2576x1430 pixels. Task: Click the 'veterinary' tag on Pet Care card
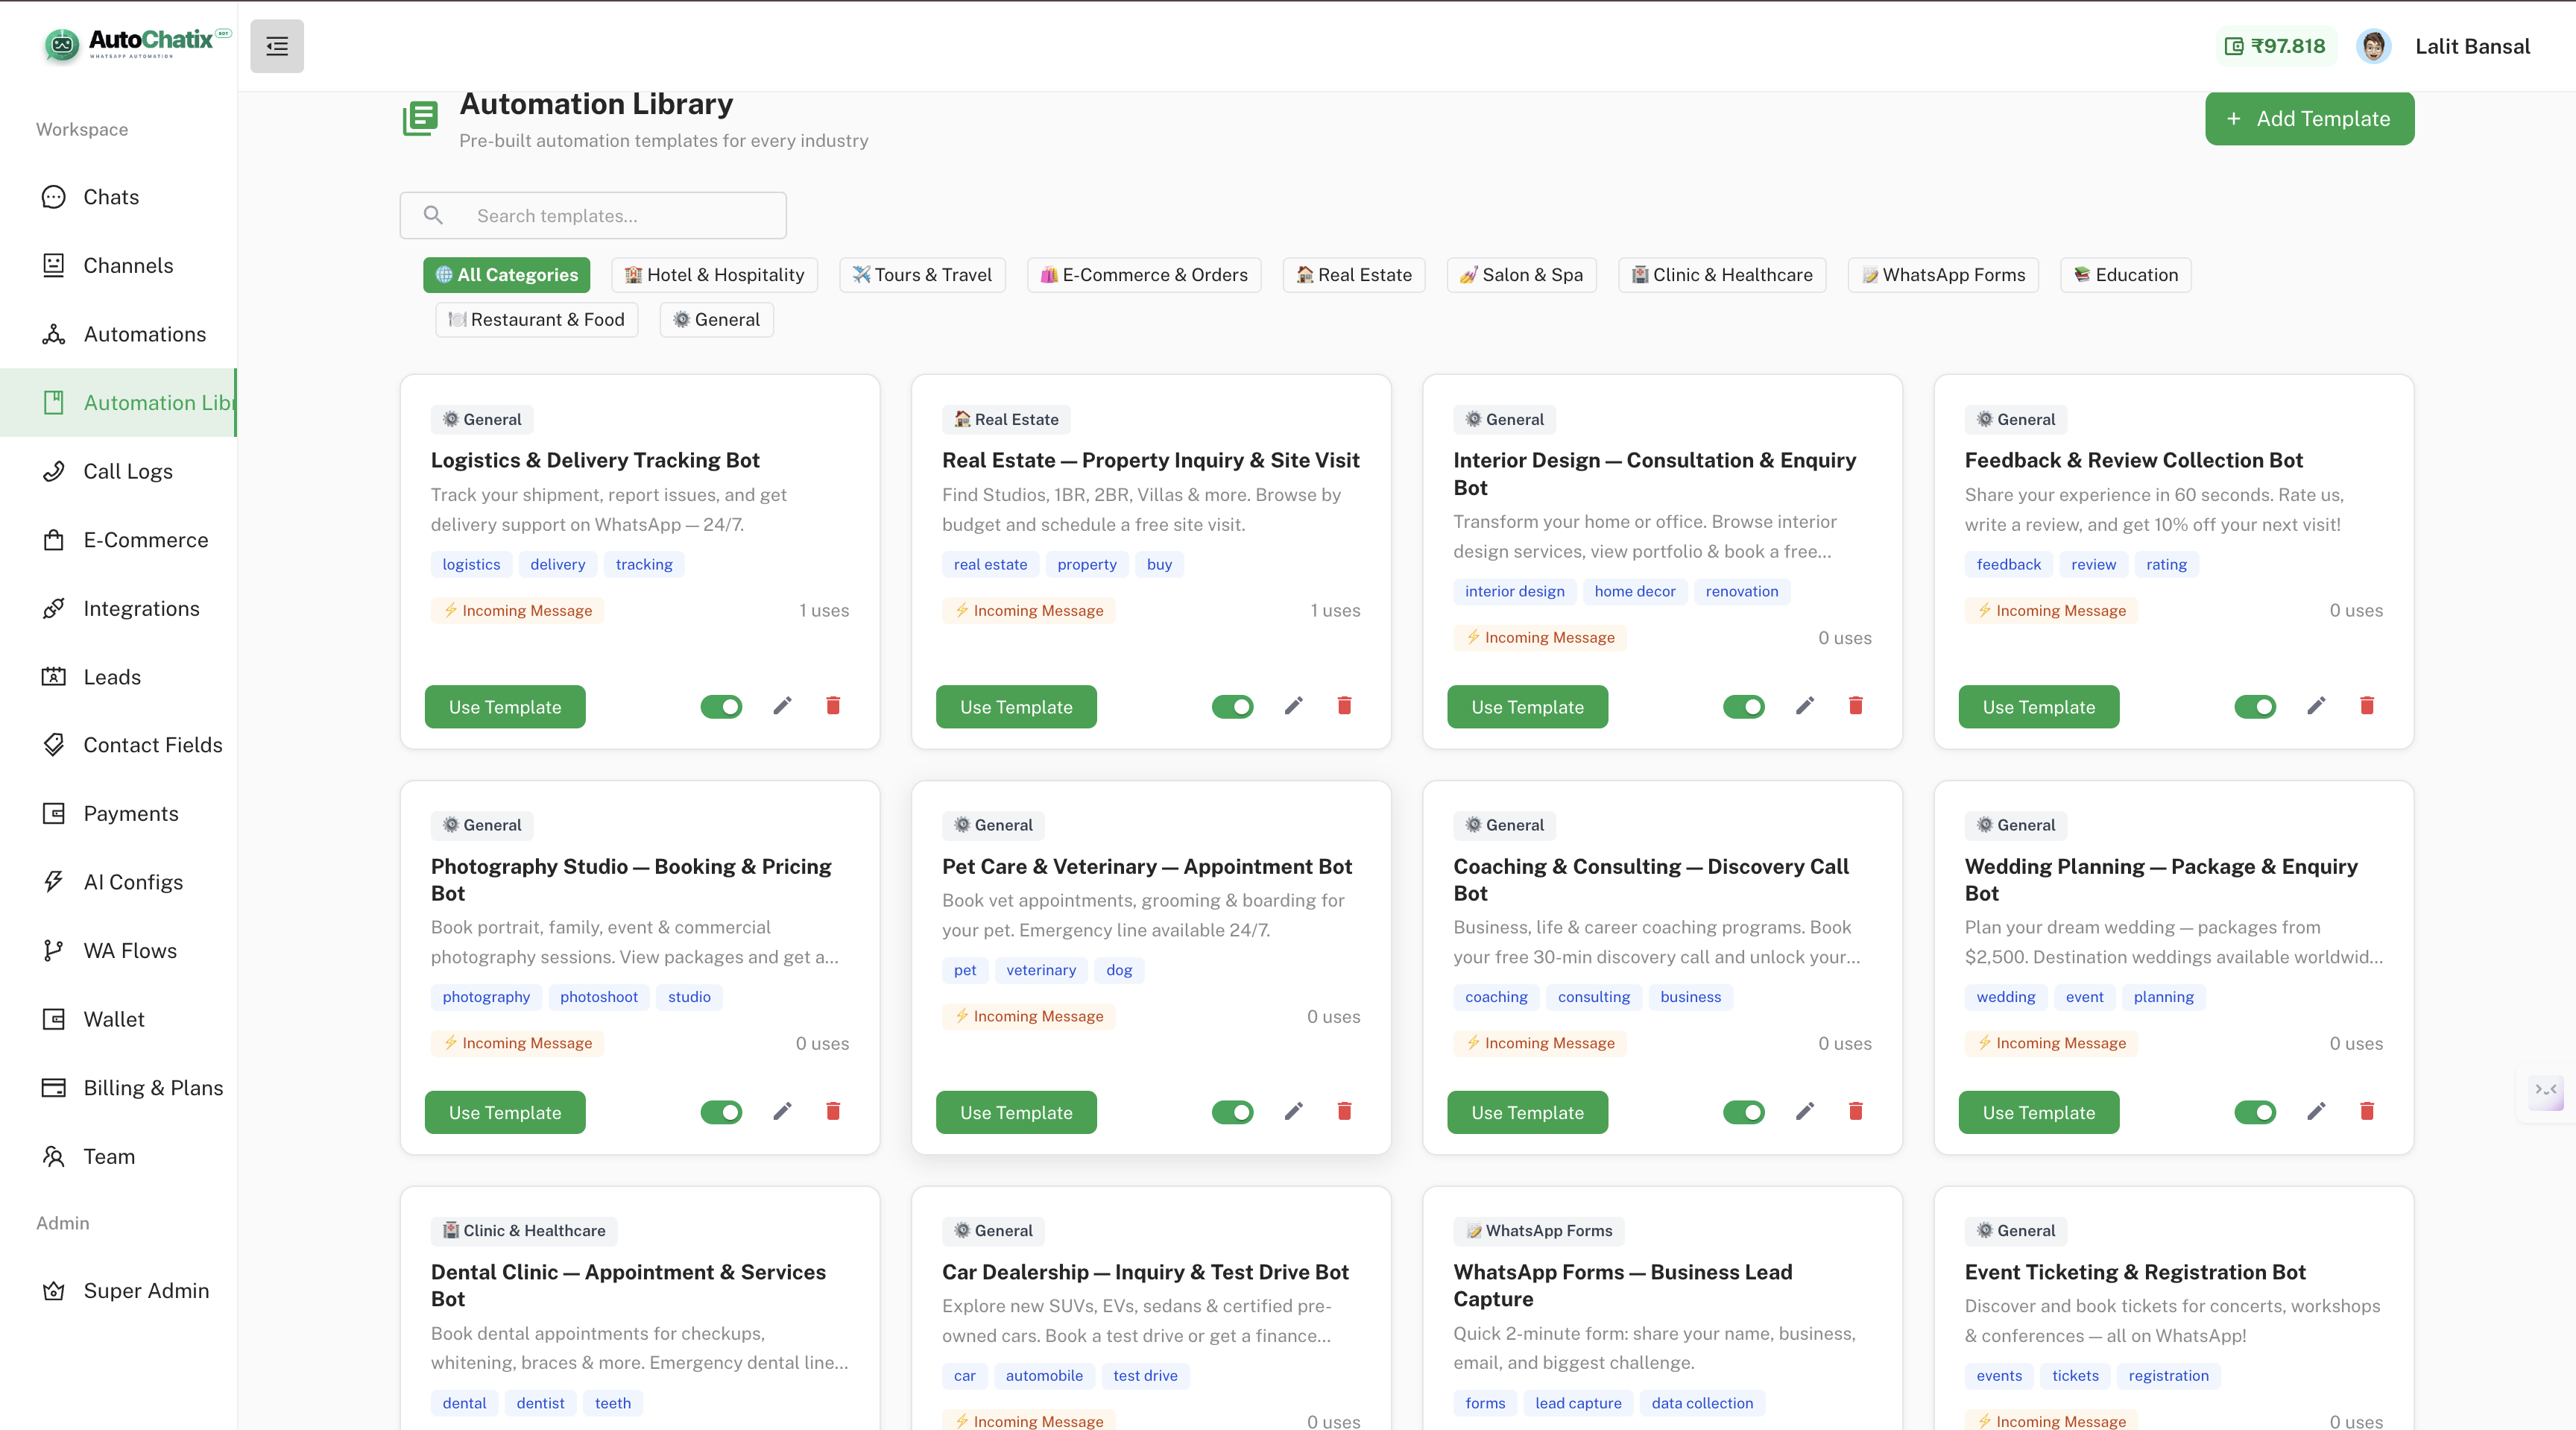(1041, 970)
